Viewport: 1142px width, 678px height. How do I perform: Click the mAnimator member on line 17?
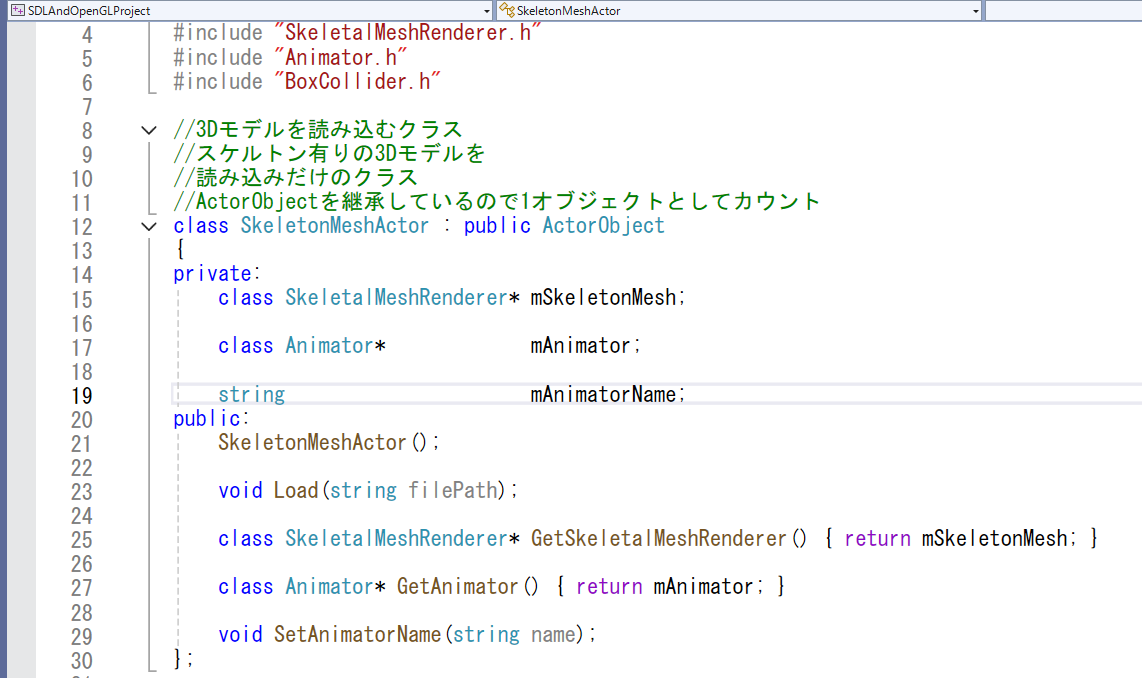(x=585, y=346)
